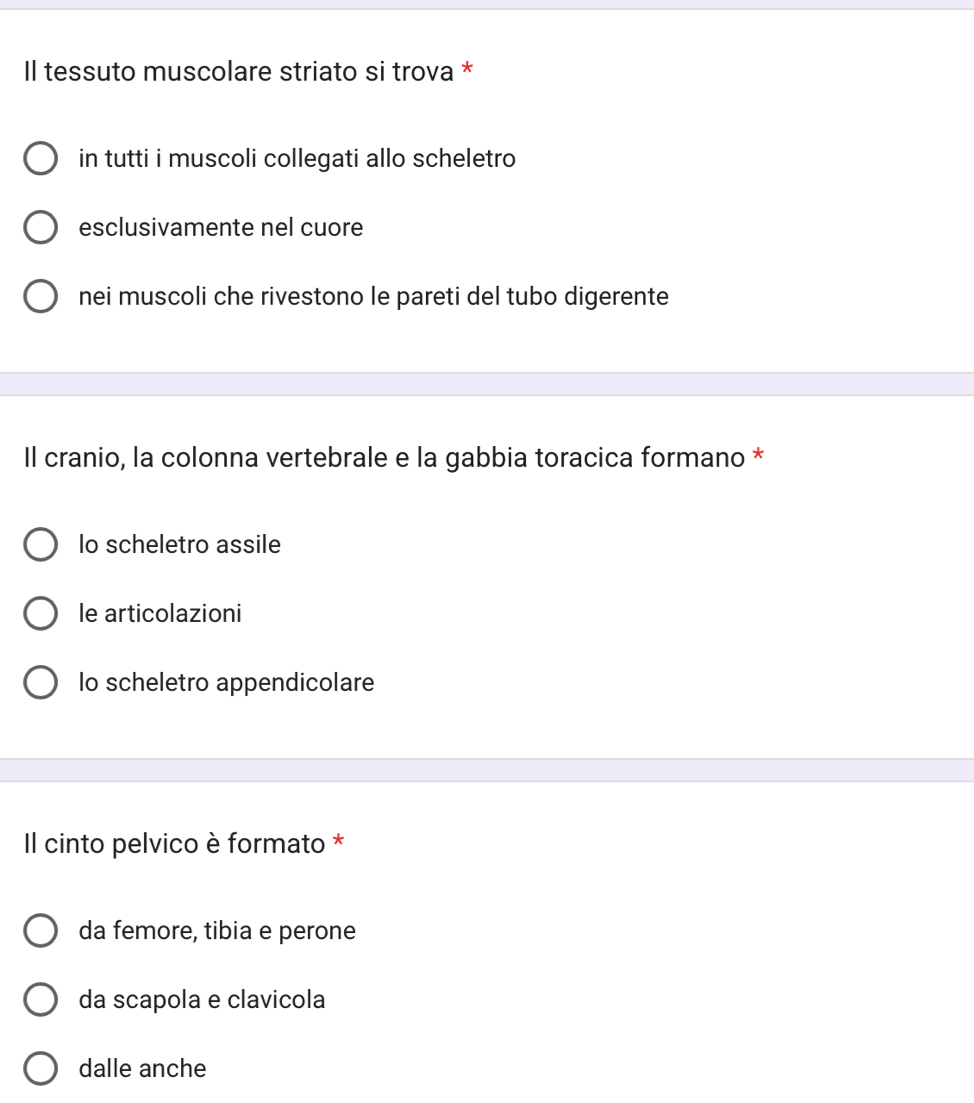
Task: Tick the 'da scapola e clavicola' radio circle
Action: [x=41, y=1000]
